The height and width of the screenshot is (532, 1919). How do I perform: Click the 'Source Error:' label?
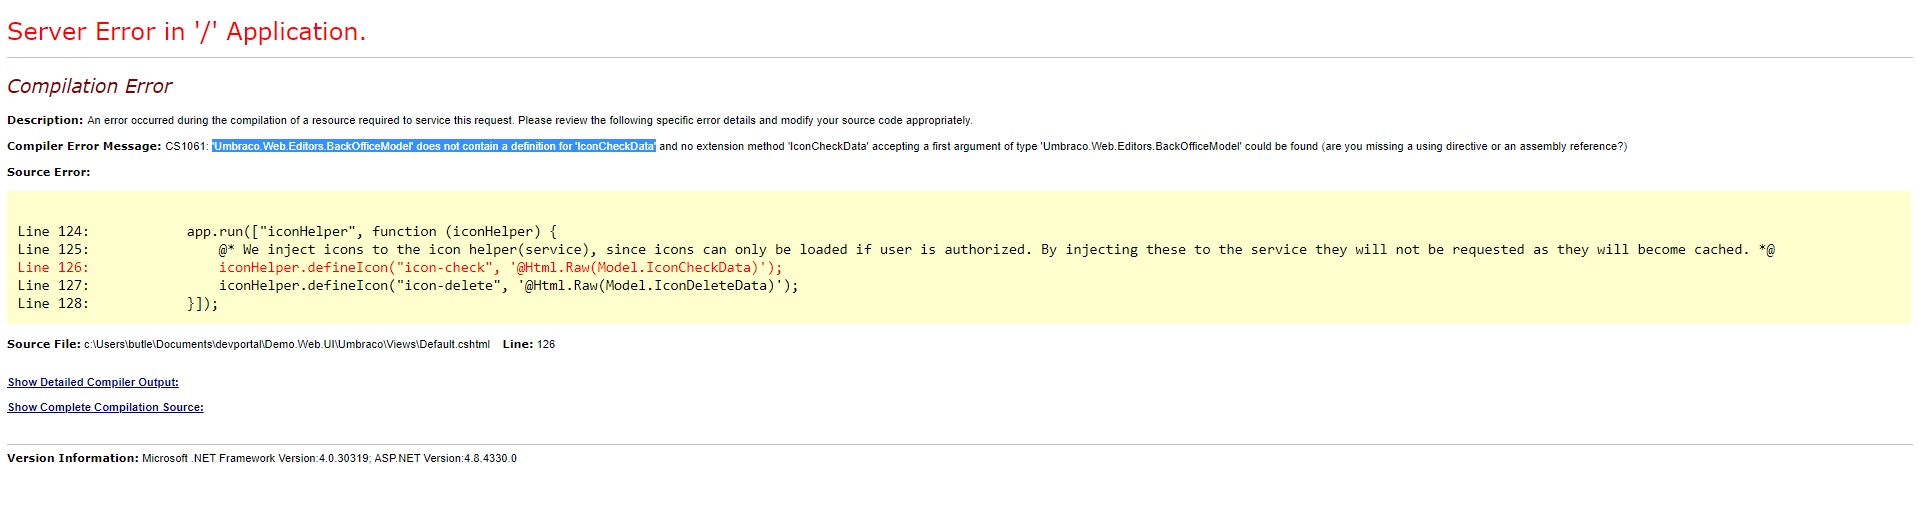pyautogui.click(x=48, y=172)
